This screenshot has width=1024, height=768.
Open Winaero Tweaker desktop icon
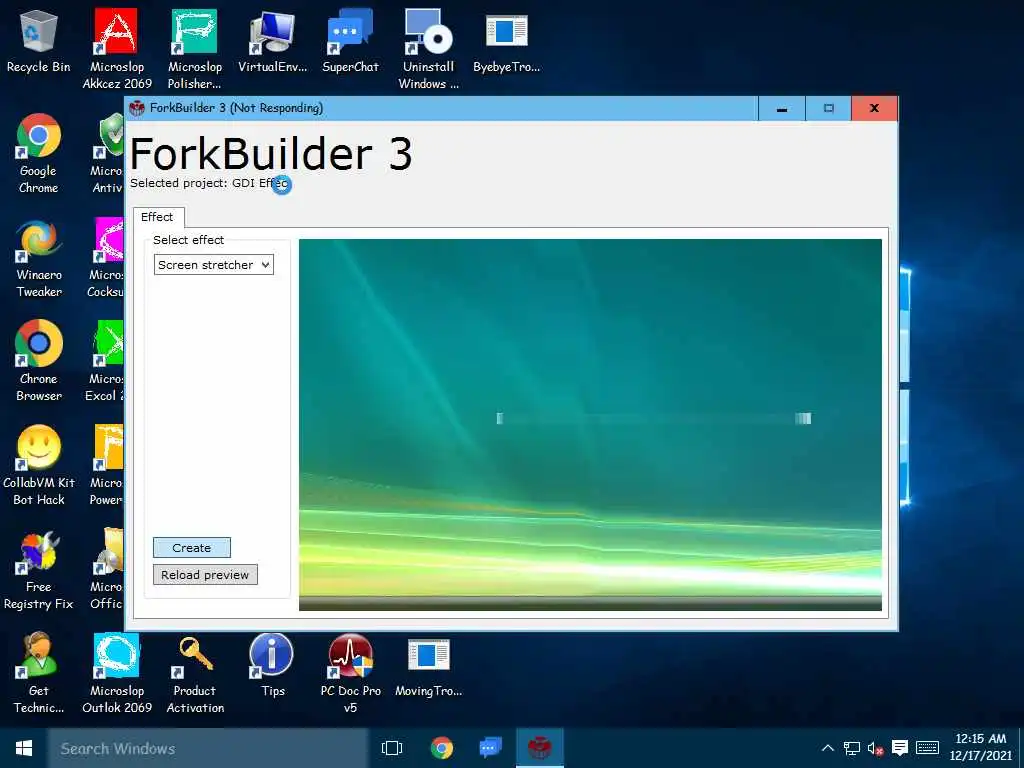39,258
